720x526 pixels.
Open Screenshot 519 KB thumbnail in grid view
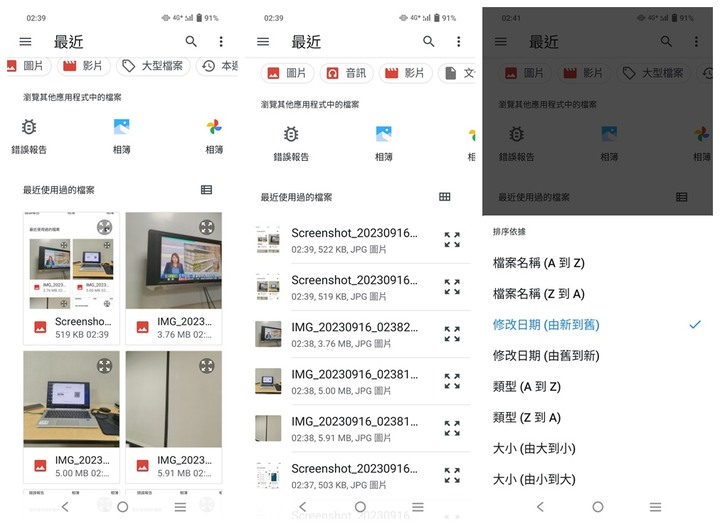[x=71, y=261]
